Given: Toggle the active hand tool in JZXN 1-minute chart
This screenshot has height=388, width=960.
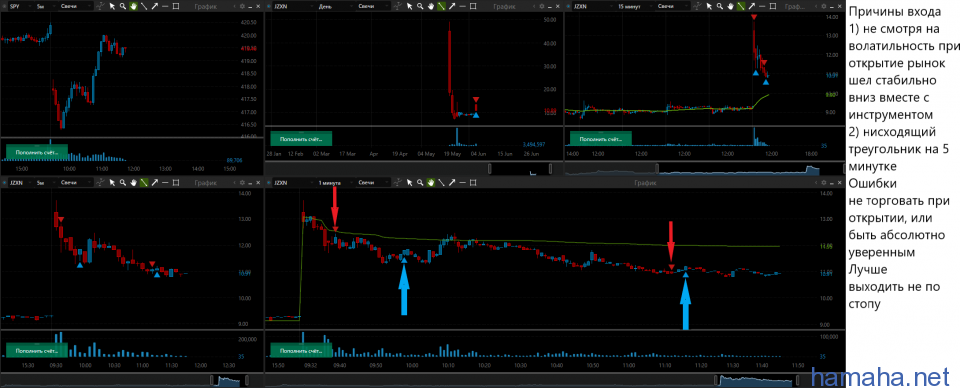Looking at the screenshot, I should click(430, 182).
